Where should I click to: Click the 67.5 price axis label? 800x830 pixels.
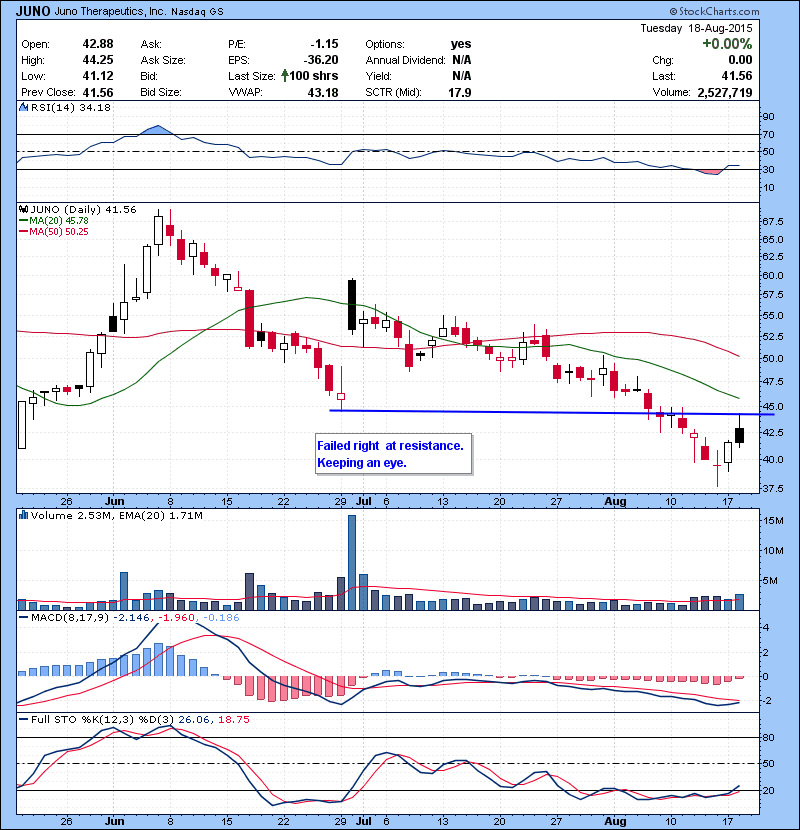772,221
